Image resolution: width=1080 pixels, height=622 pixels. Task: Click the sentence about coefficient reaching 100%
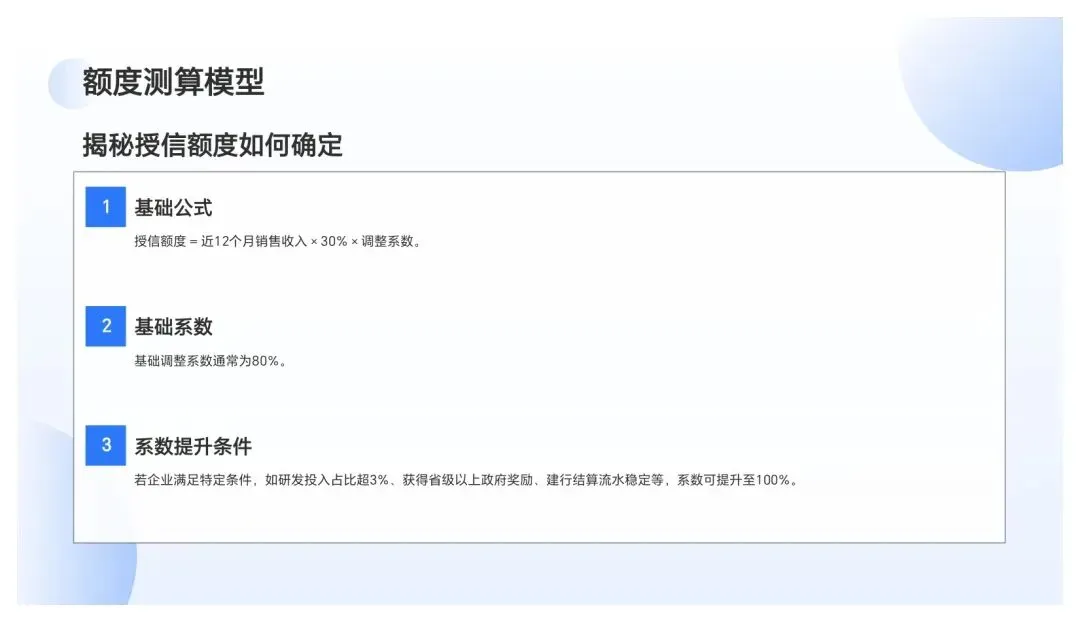[x=467, y=480]
